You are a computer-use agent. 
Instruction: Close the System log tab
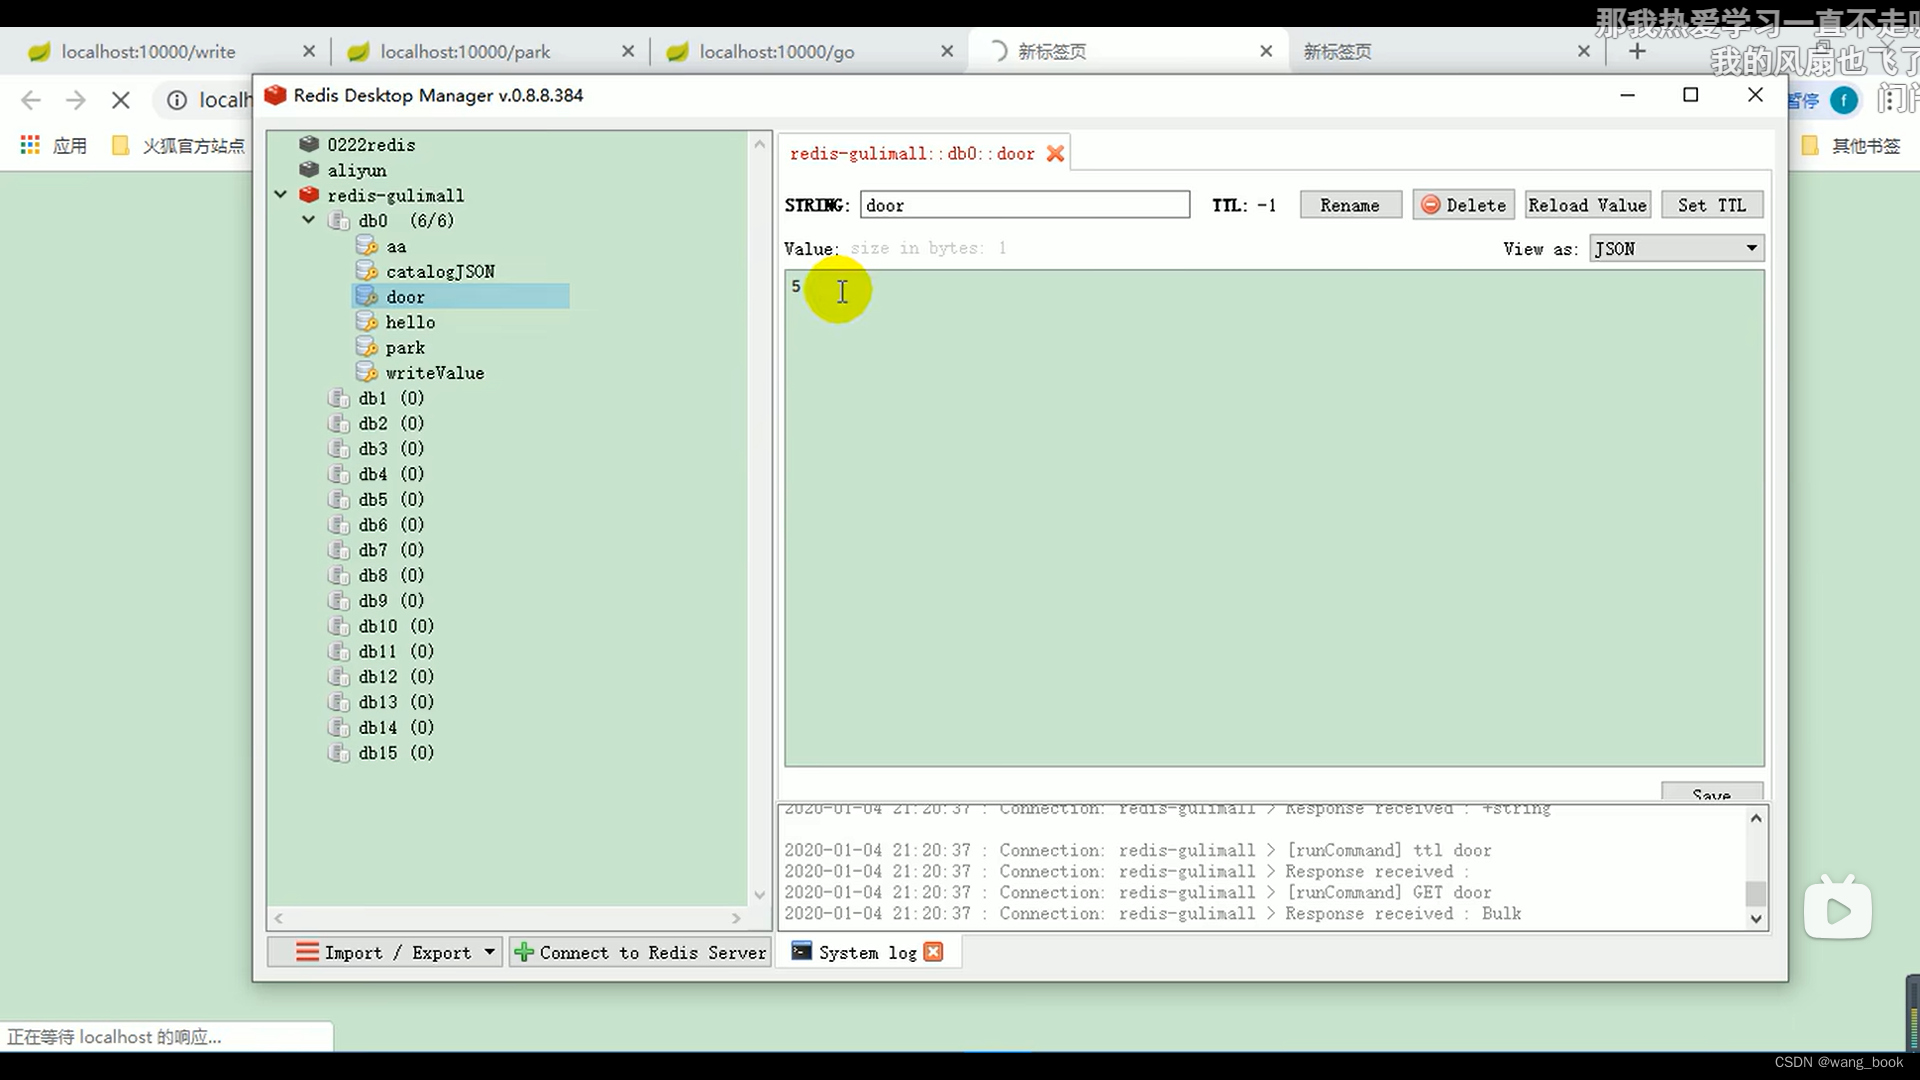pos(933,952)
